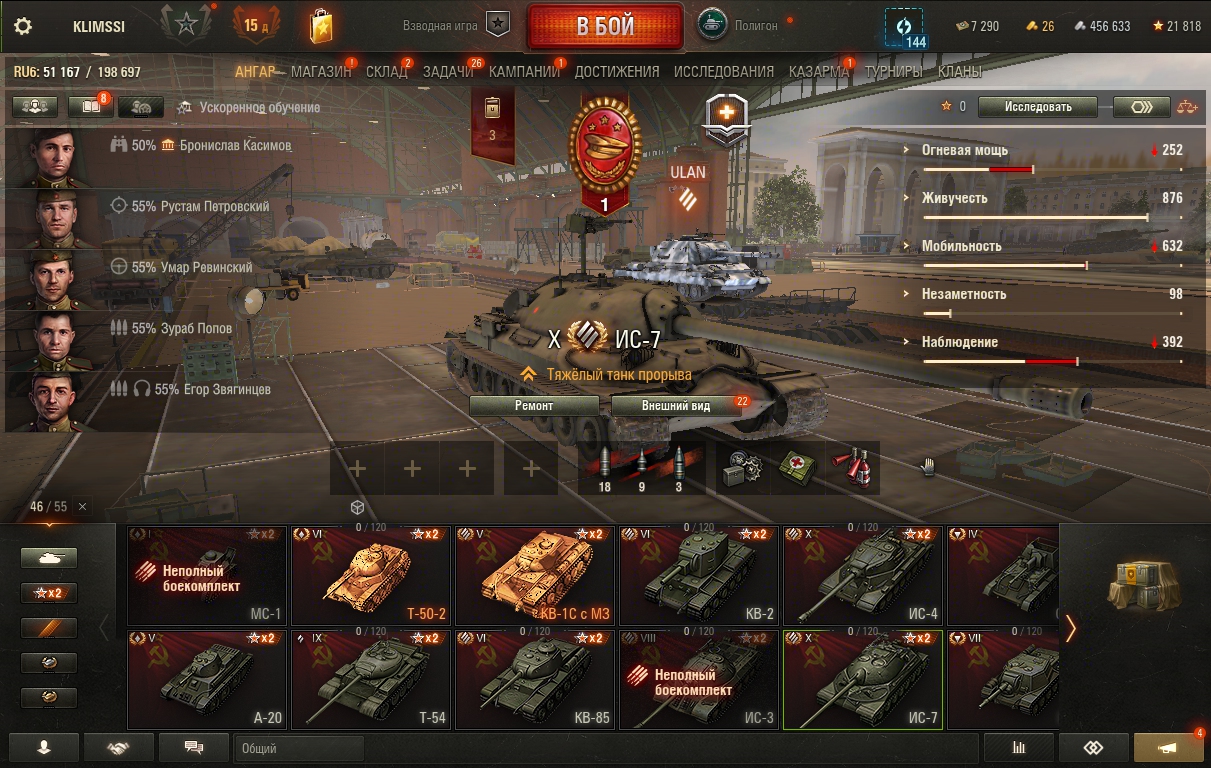Switch to the ИССЛЕДОВАНИЯ tab
This screenshot has height=768, width=1211.
(723, 71)
